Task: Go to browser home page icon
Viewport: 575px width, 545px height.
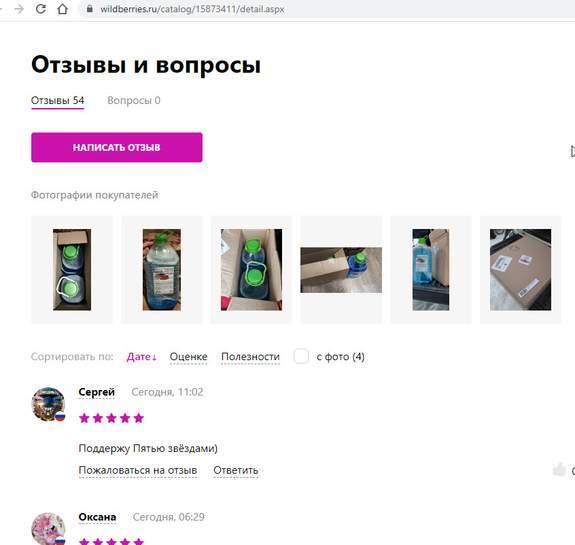Action: (x=63, y=9)
